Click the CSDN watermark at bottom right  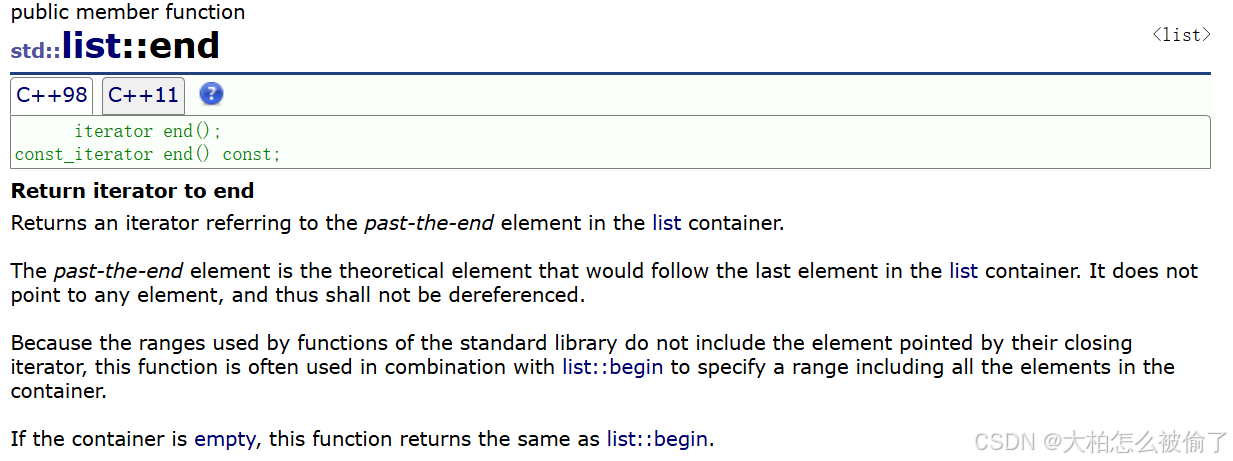click(1100, 441)
